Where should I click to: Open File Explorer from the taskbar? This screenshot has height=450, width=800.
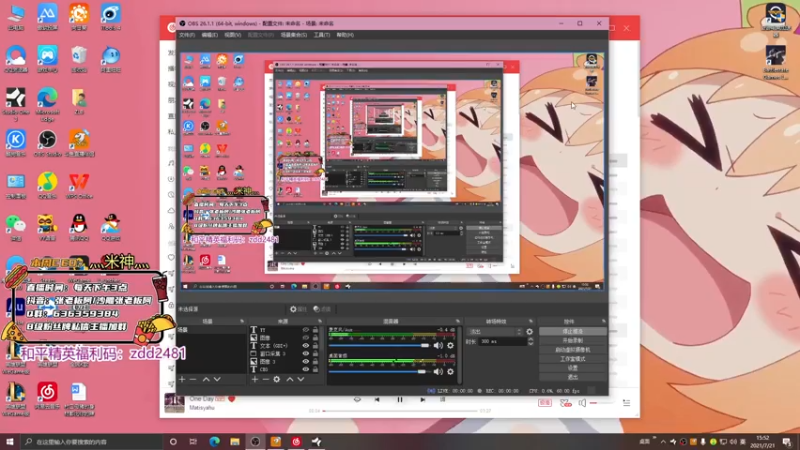(235, 442)
